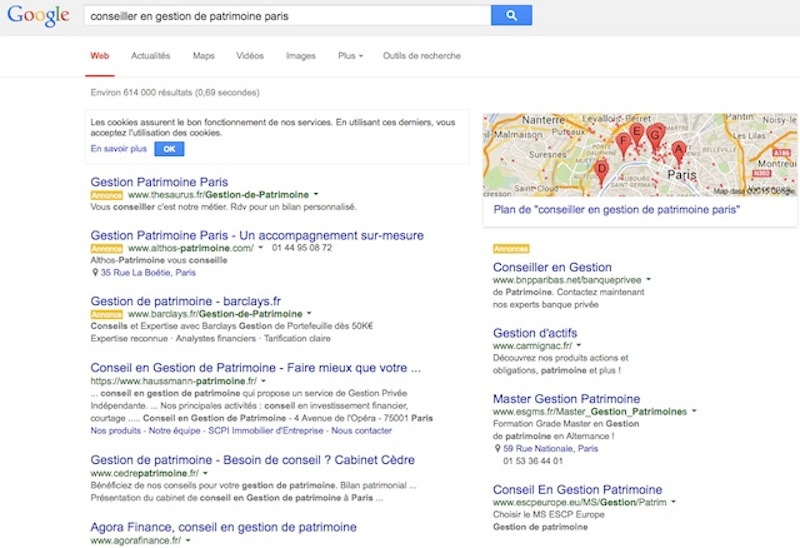This screenshot has width=800, height=548.
Task: Open the Master Gestion Patrimoine ad
Action: [x=566, y=398]
